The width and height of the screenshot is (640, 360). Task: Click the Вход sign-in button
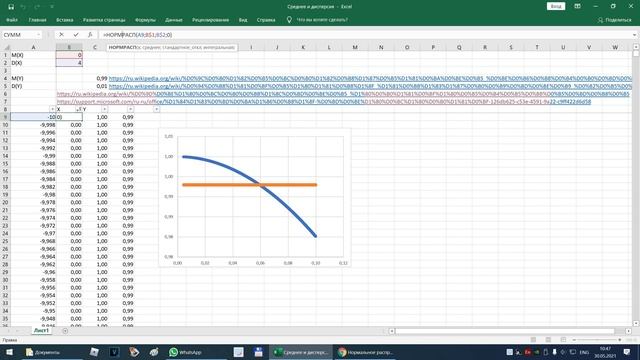pyautogui.click(x=556, y=6)
